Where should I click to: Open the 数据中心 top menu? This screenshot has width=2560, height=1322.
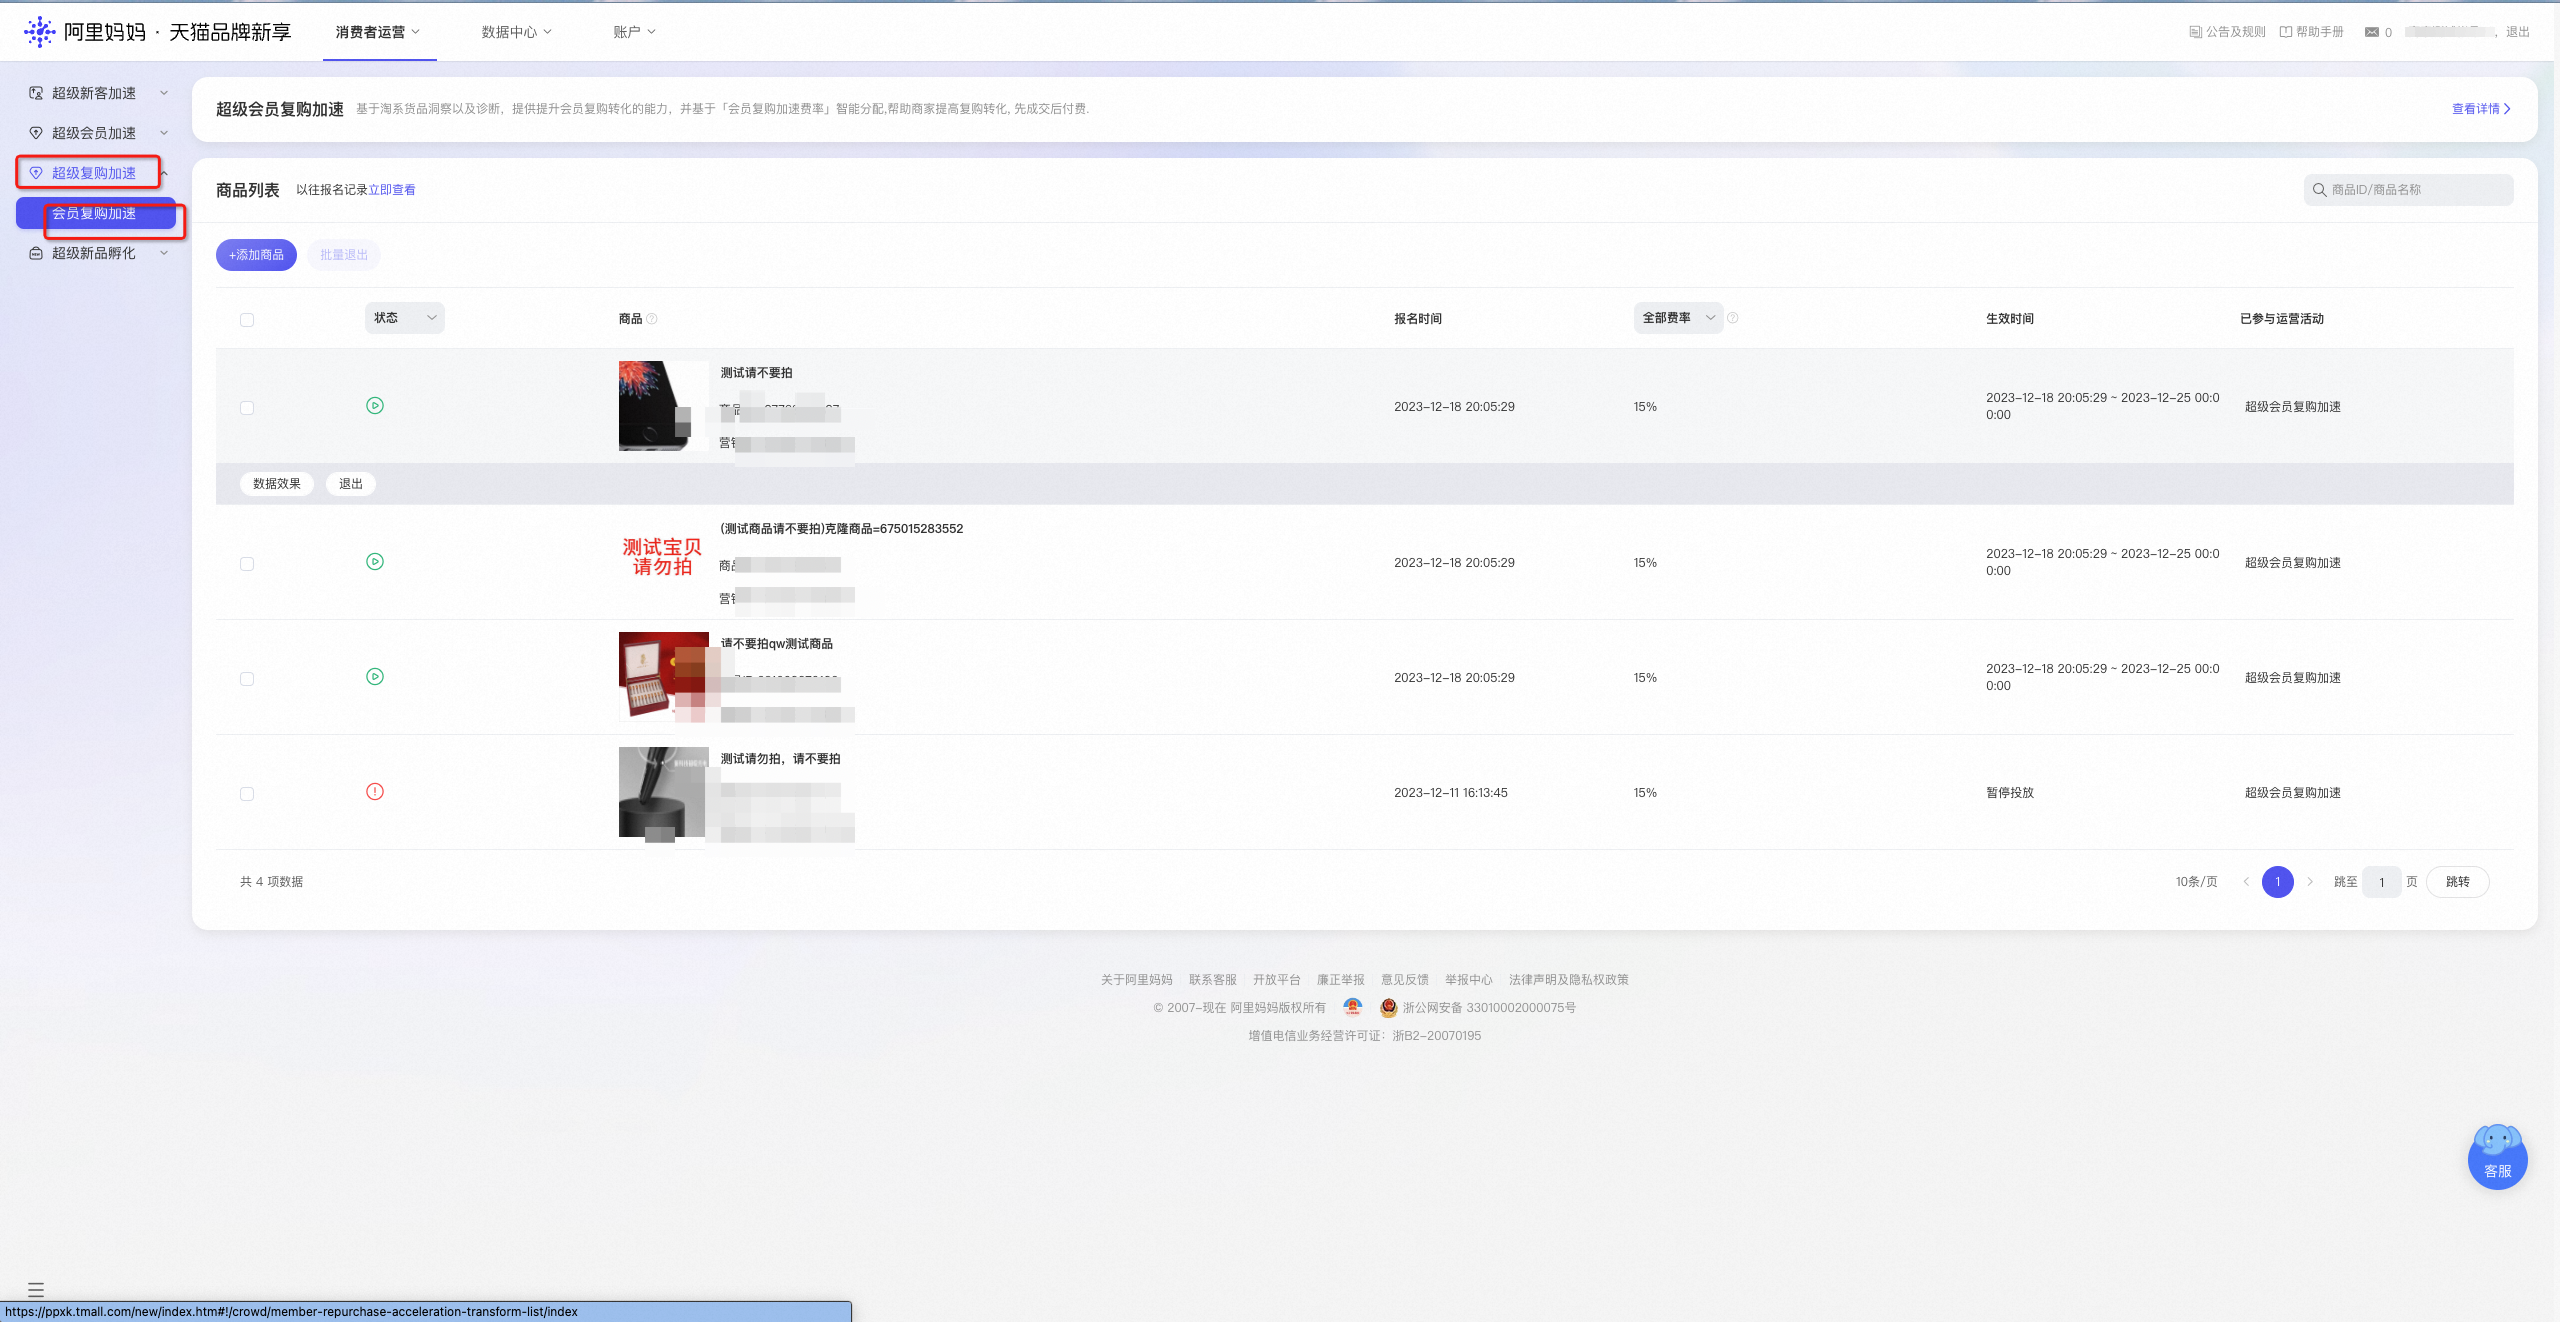(516, 32)
